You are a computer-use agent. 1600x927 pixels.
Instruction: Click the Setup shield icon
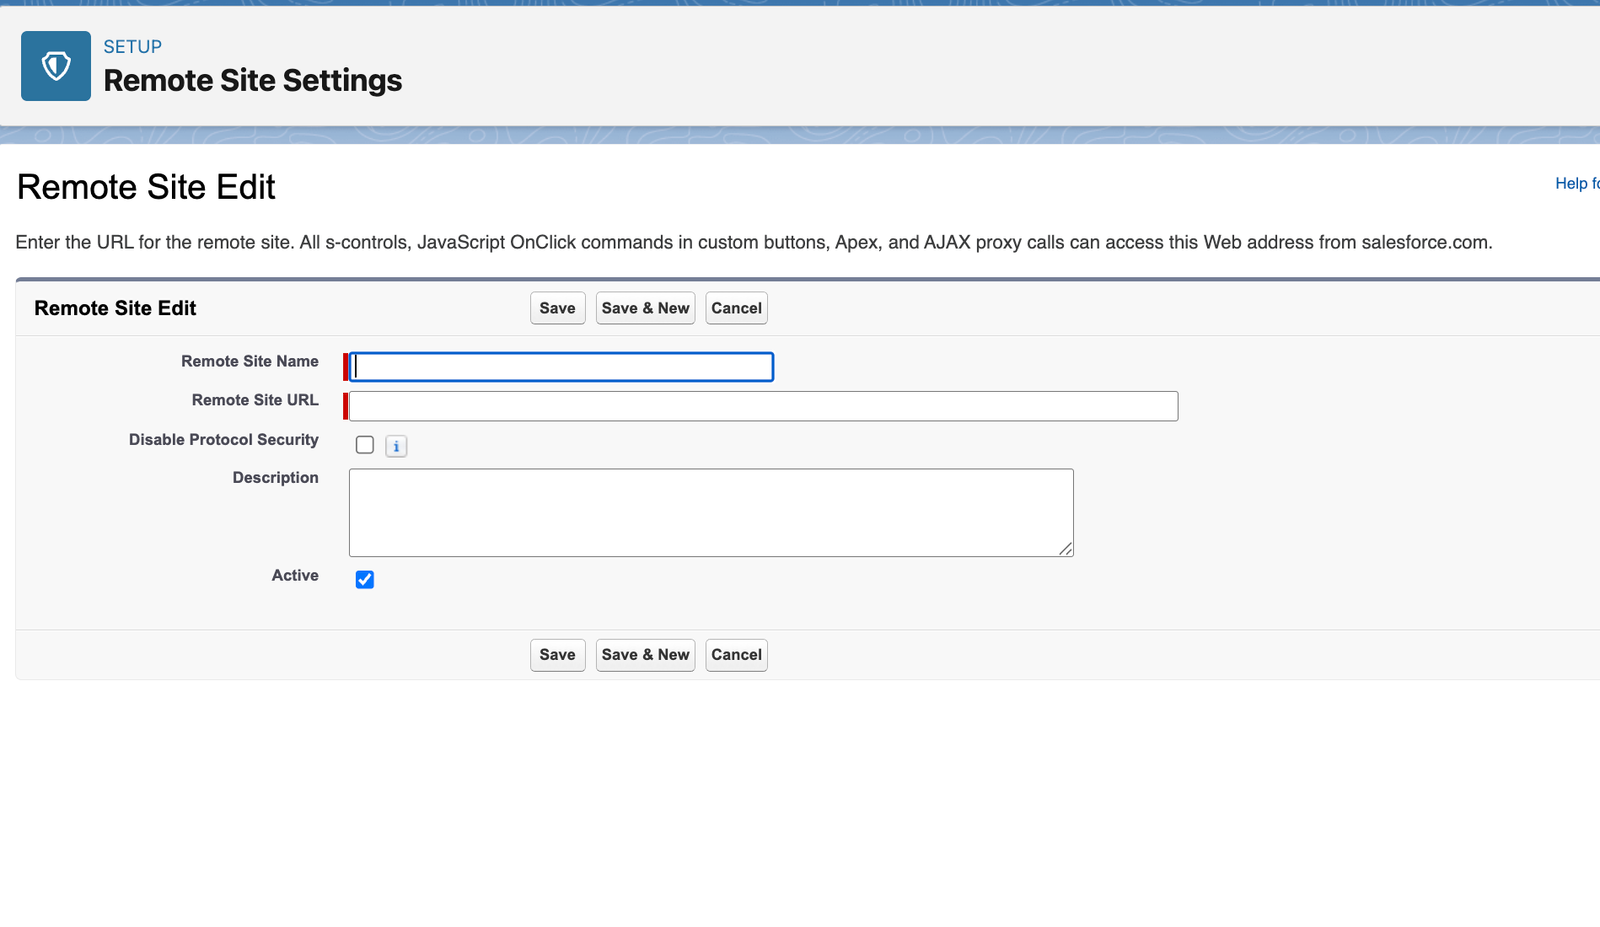(x=56, y=66)
